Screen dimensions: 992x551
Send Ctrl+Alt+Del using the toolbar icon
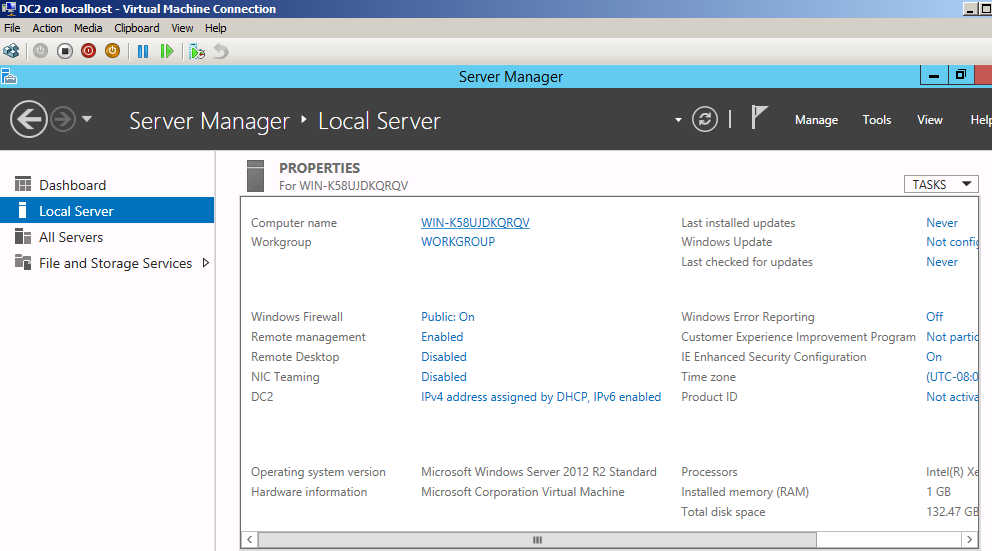[12, 51]
